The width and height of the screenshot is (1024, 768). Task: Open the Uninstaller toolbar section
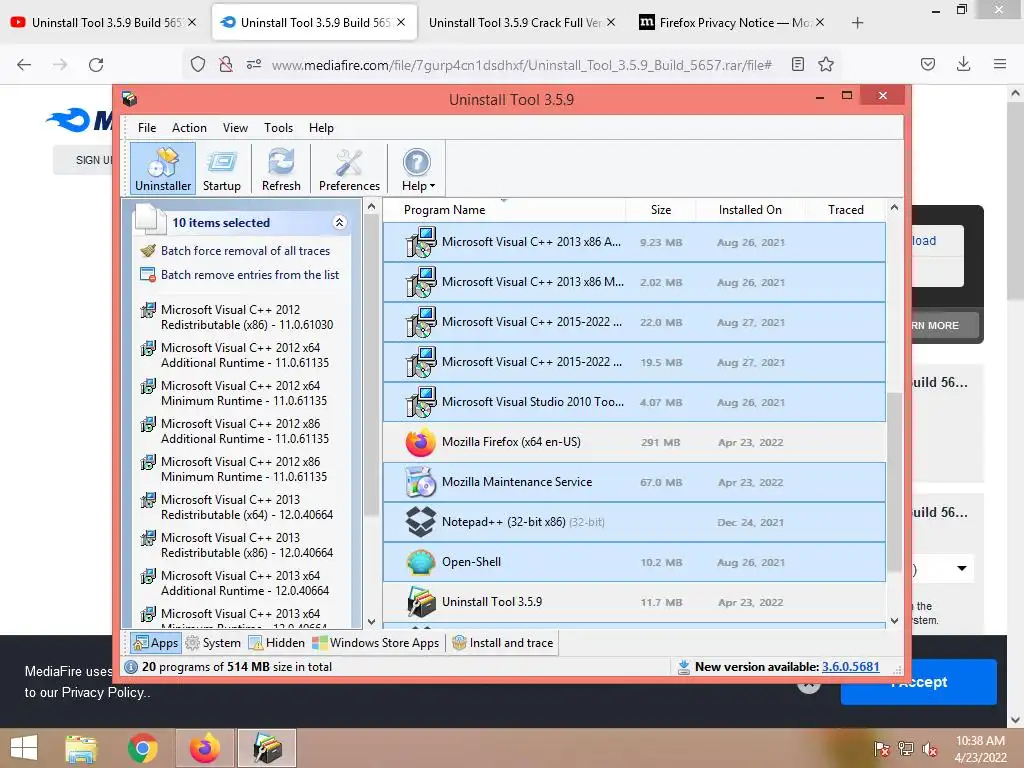[163, 168]
